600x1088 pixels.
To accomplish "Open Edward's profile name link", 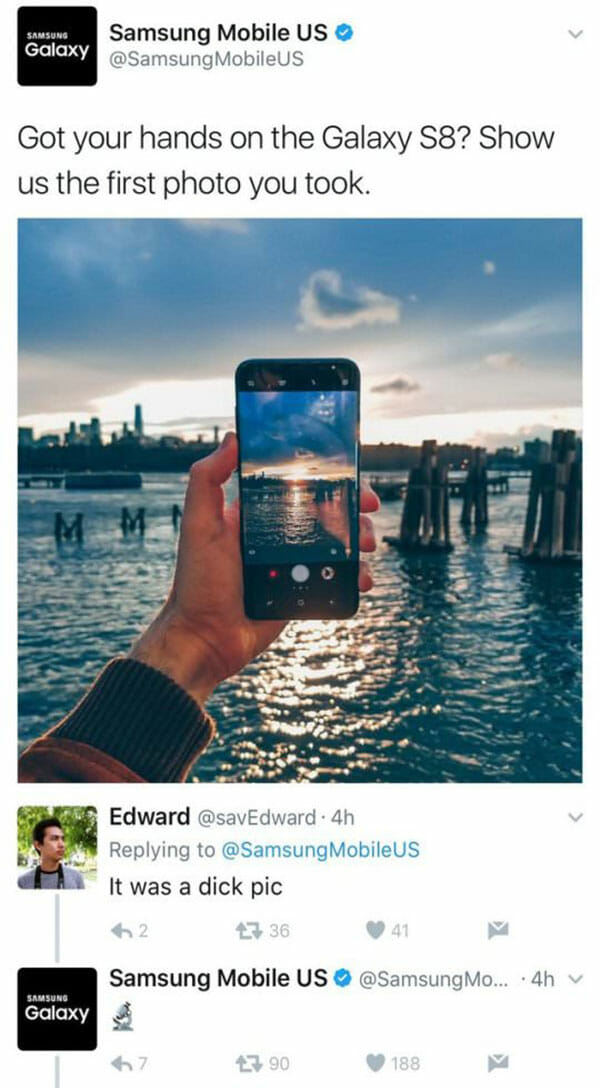I will tap(149, 817).
